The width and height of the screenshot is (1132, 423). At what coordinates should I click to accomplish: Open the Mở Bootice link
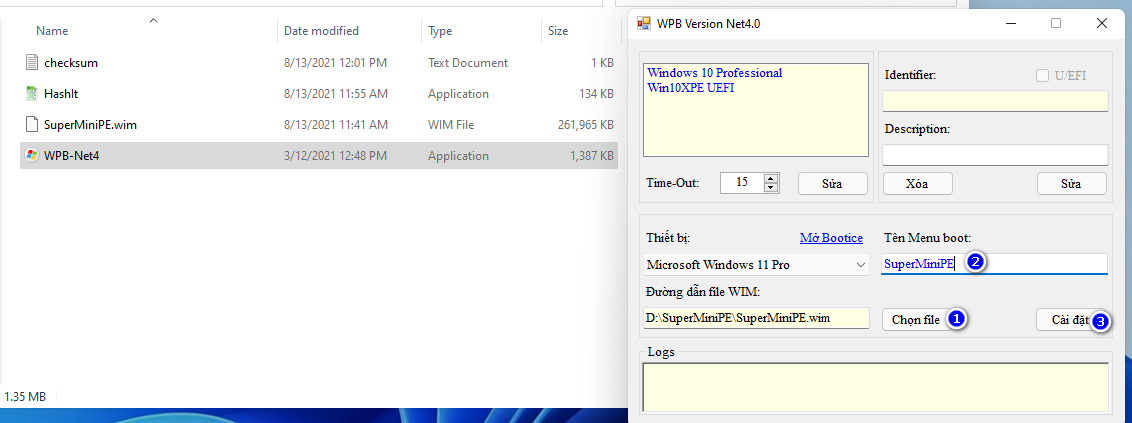[831, 237]
